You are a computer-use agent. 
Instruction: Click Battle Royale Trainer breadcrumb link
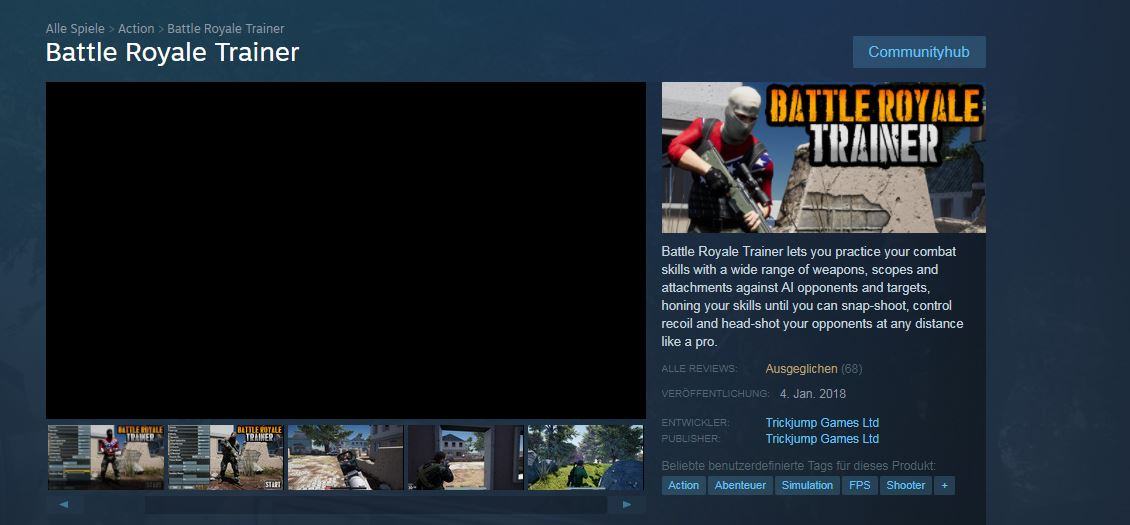(226, 29)
